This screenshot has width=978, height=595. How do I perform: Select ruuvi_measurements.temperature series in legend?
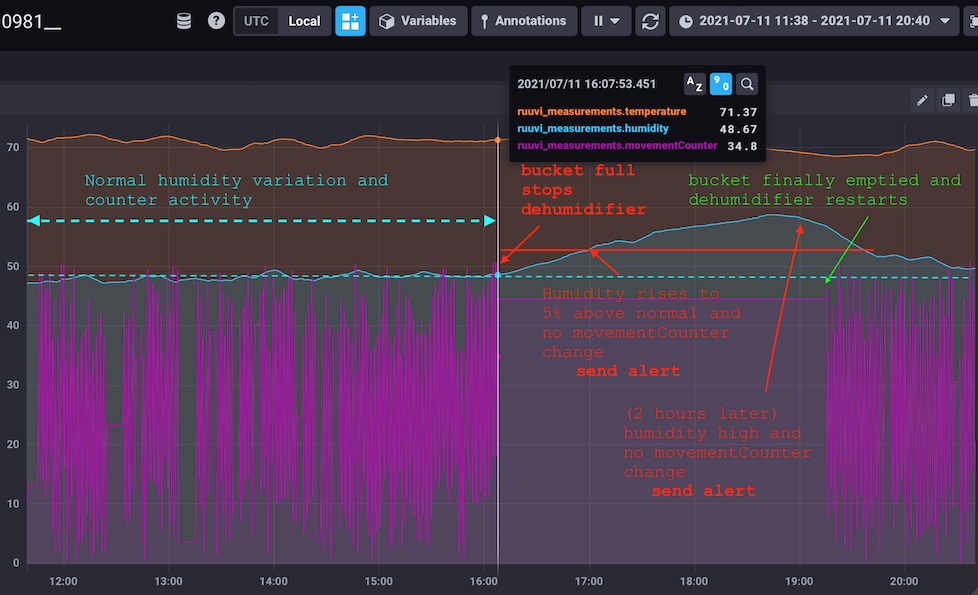tap(601, 112)
